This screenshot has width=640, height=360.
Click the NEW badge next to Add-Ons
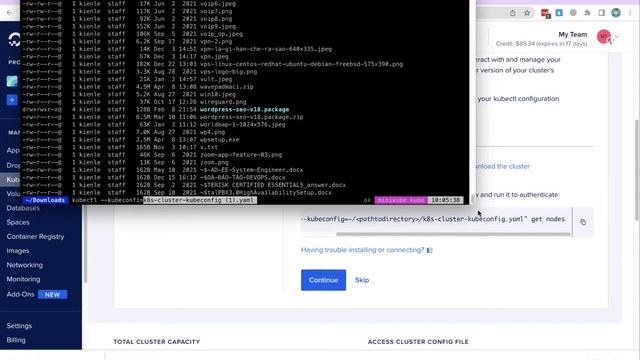click(52, 295)
